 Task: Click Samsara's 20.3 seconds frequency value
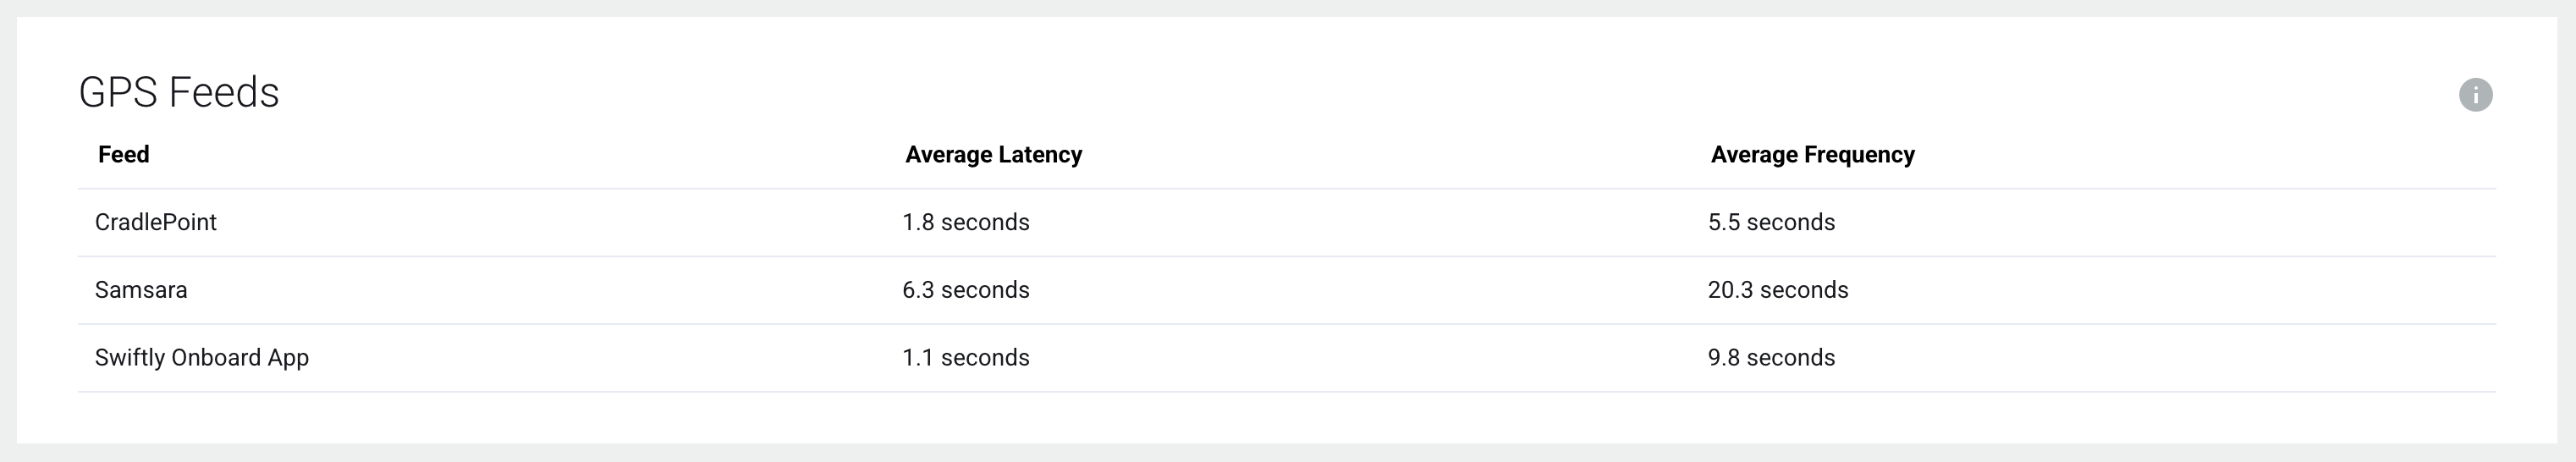[x=1778, y=290]
